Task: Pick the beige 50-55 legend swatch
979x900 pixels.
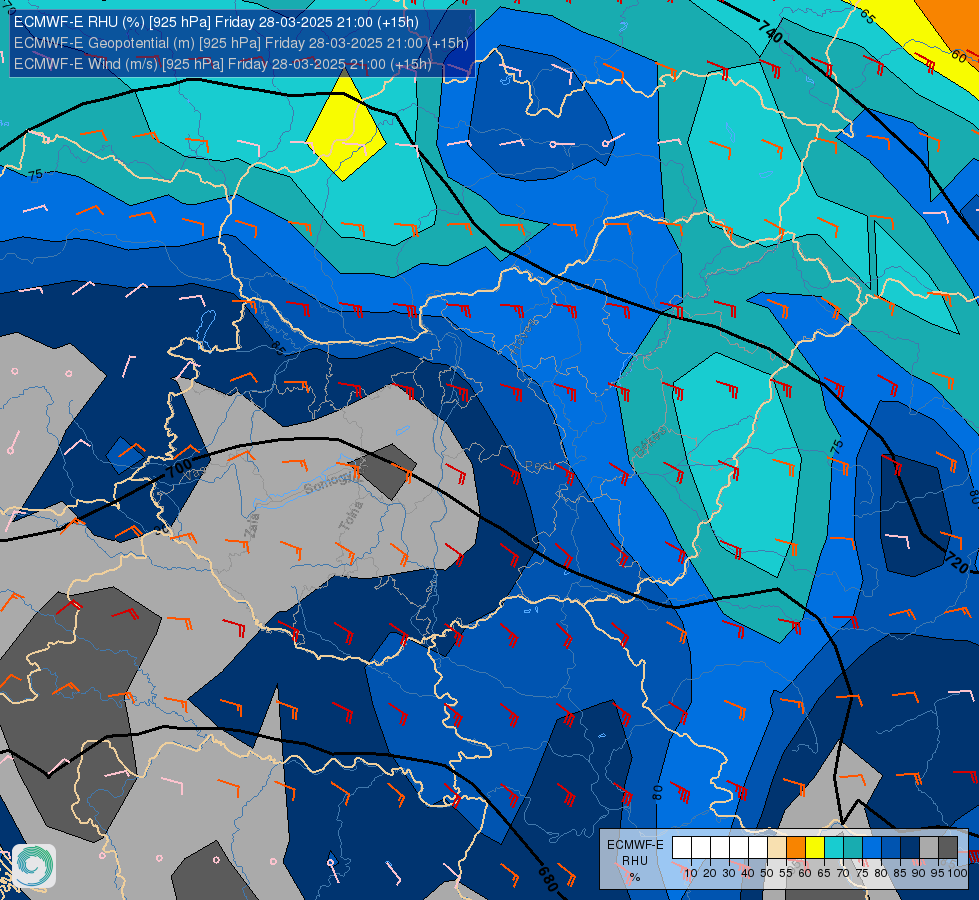Action: pos(777,848)
